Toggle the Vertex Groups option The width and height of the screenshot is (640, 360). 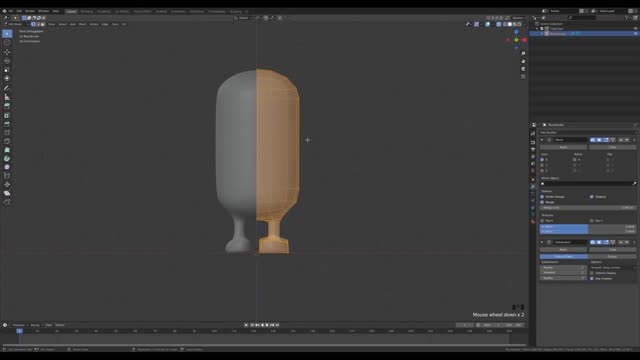542,197
